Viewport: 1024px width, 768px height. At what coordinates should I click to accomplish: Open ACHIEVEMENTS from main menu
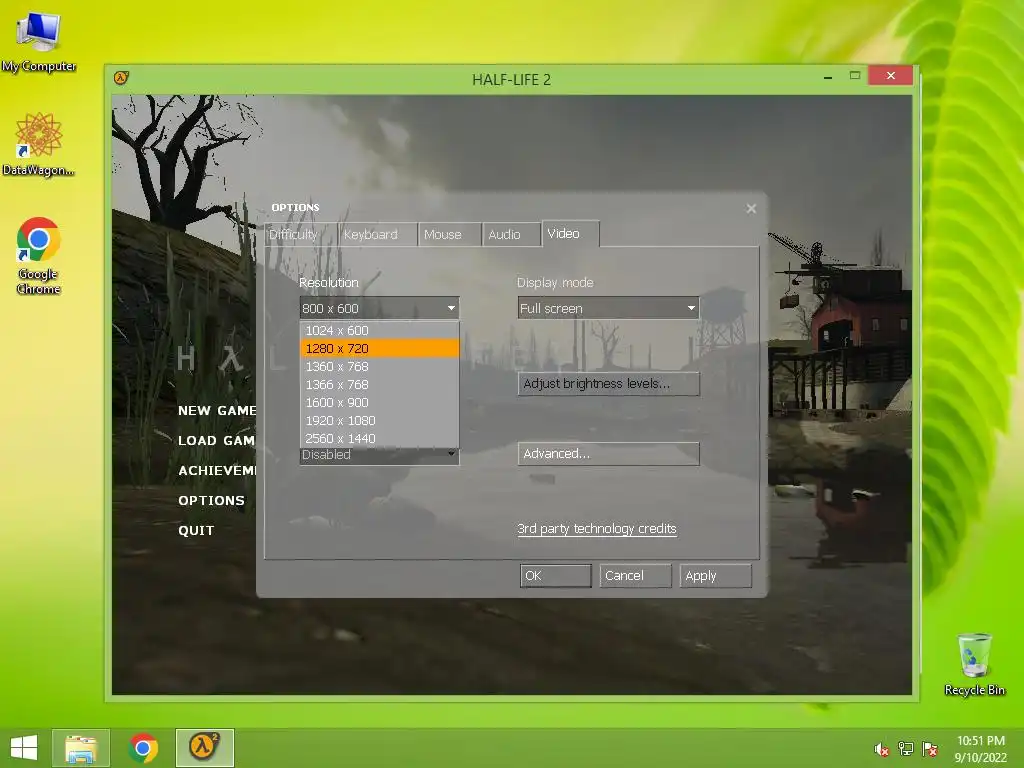217,471
